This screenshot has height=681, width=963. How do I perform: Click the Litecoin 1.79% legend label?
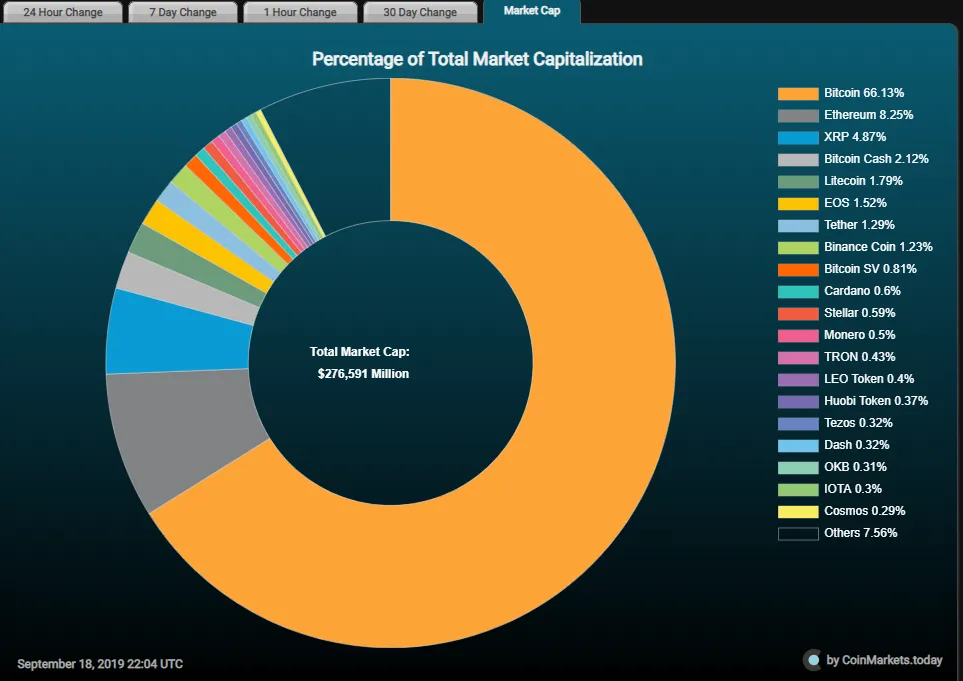[863, 181]
